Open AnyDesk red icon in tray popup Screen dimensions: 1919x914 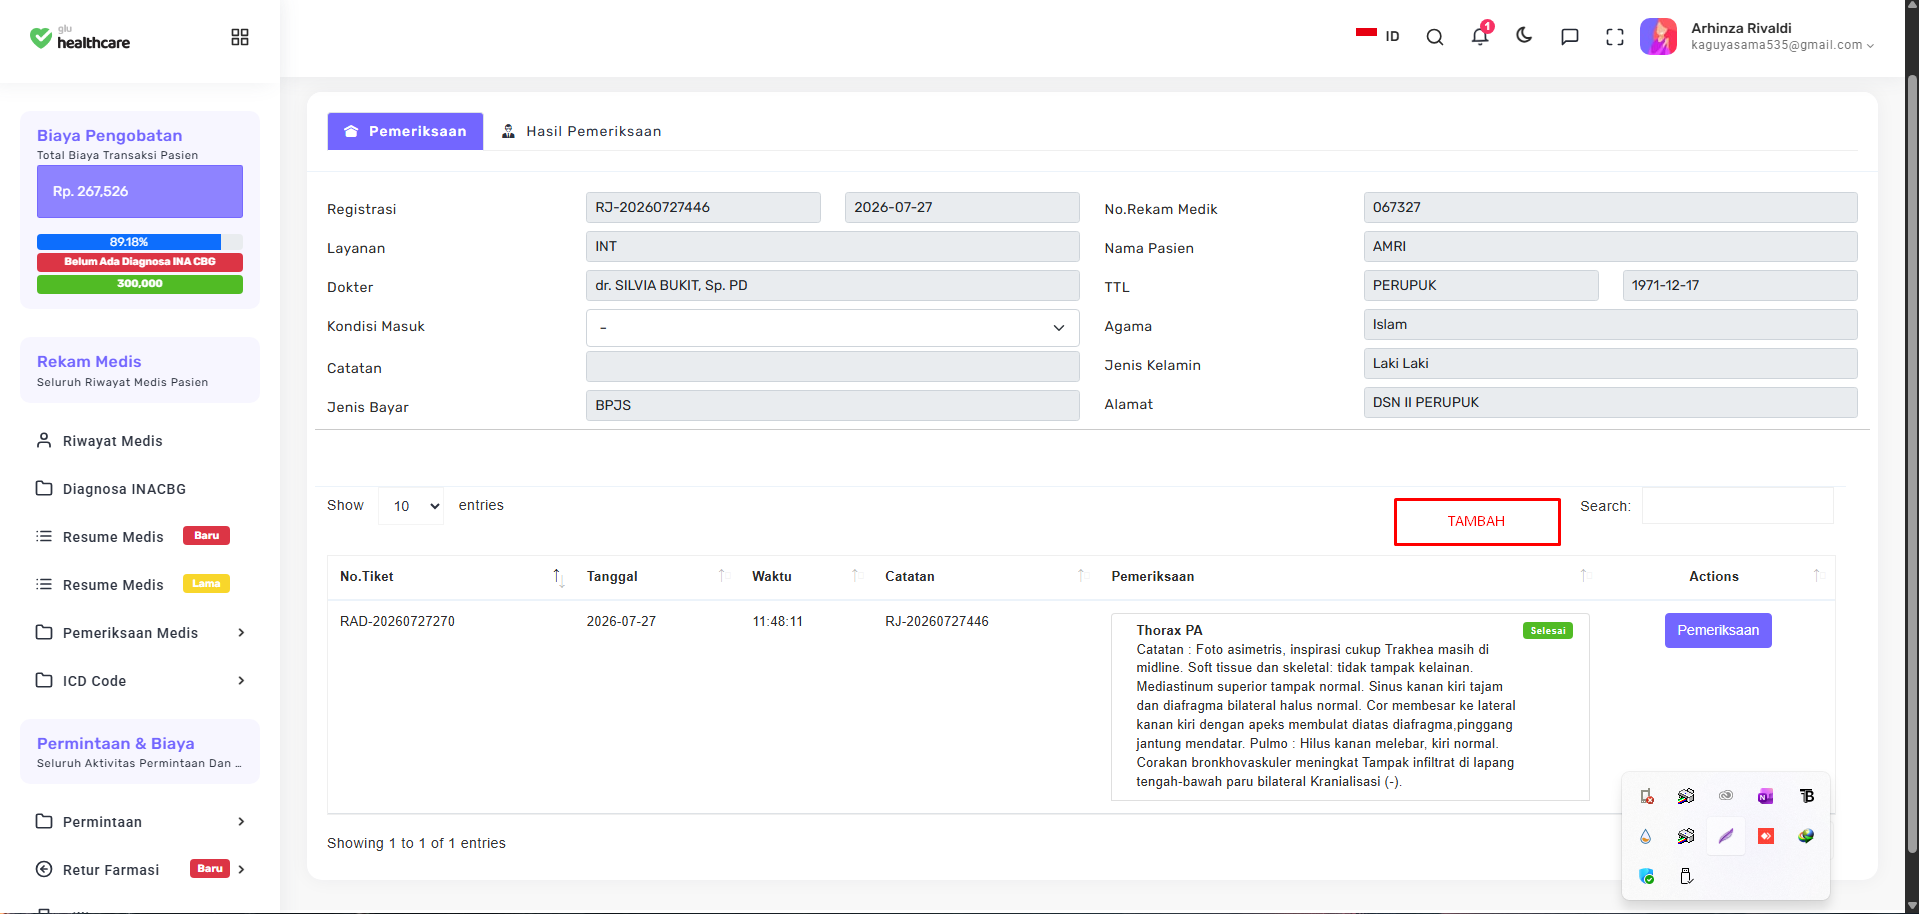[1766, 836]
